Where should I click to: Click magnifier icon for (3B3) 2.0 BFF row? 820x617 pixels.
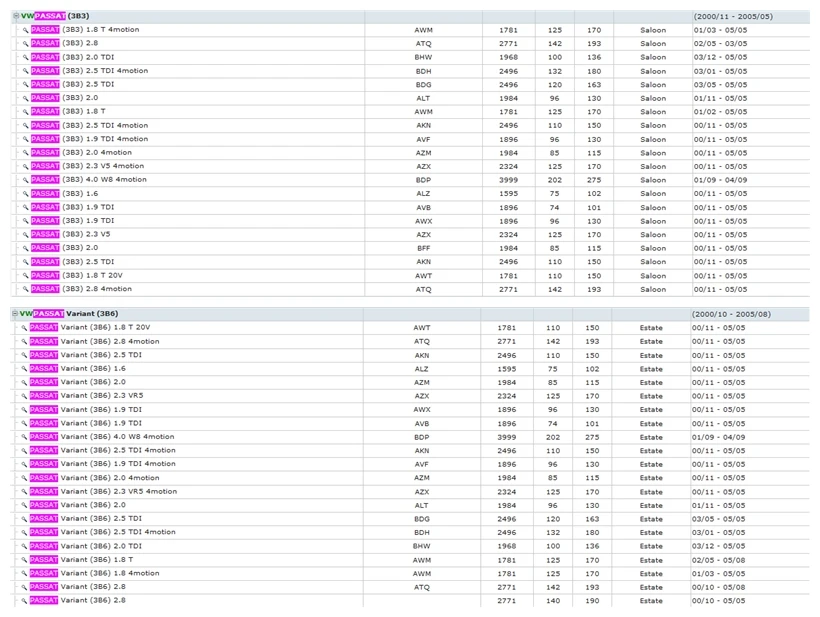[x=25, y=248]
